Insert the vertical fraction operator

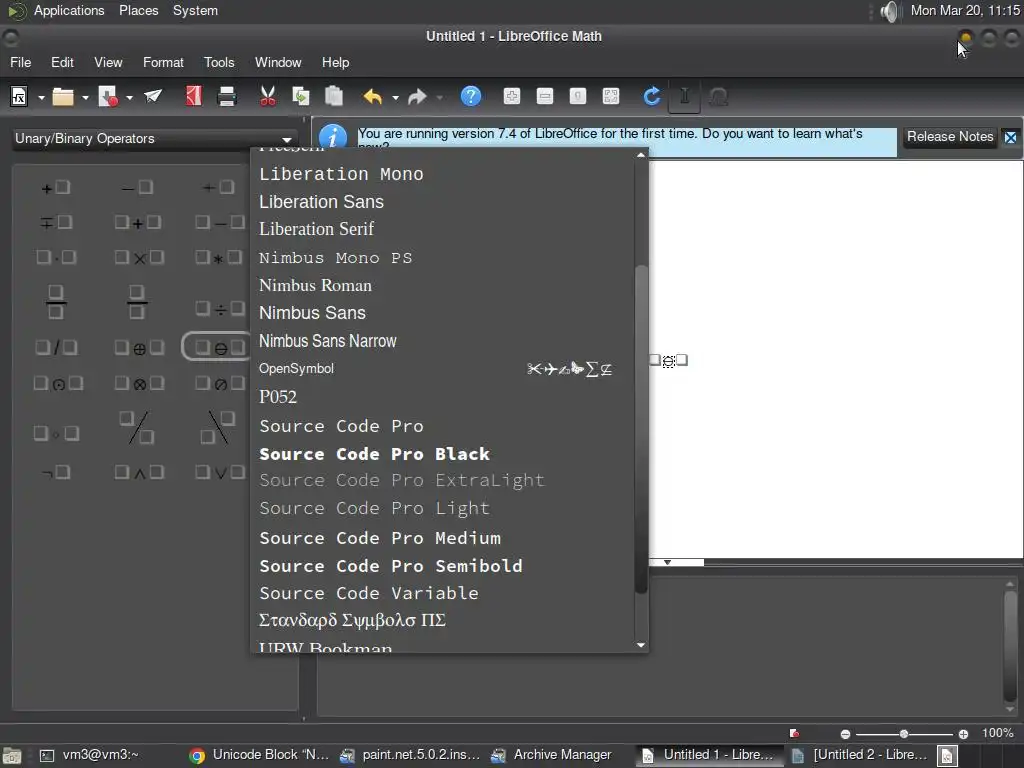click(x=56, y=302)
